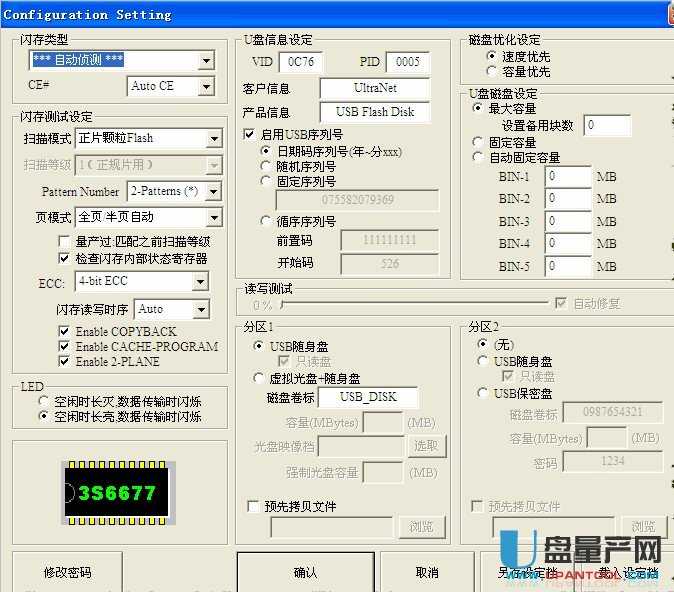Select 自动固定容量 radio option
The height and width of the screenshot is (592, 674).
[477, 157]
